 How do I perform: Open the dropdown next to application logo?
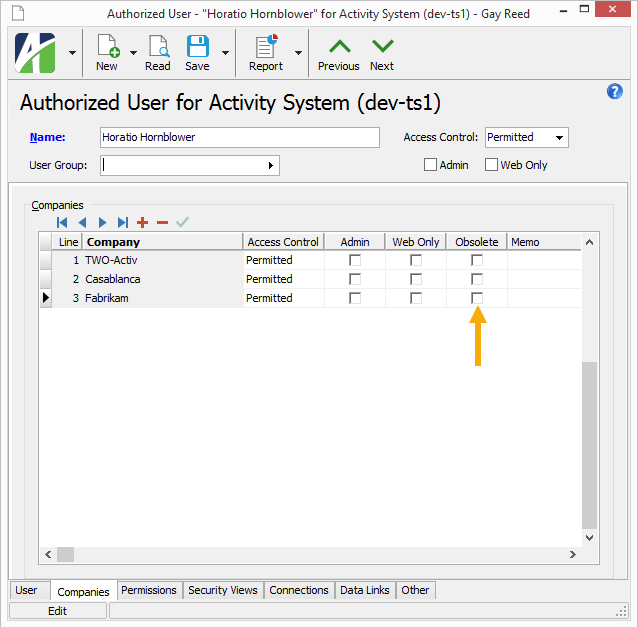coord(72,53)
